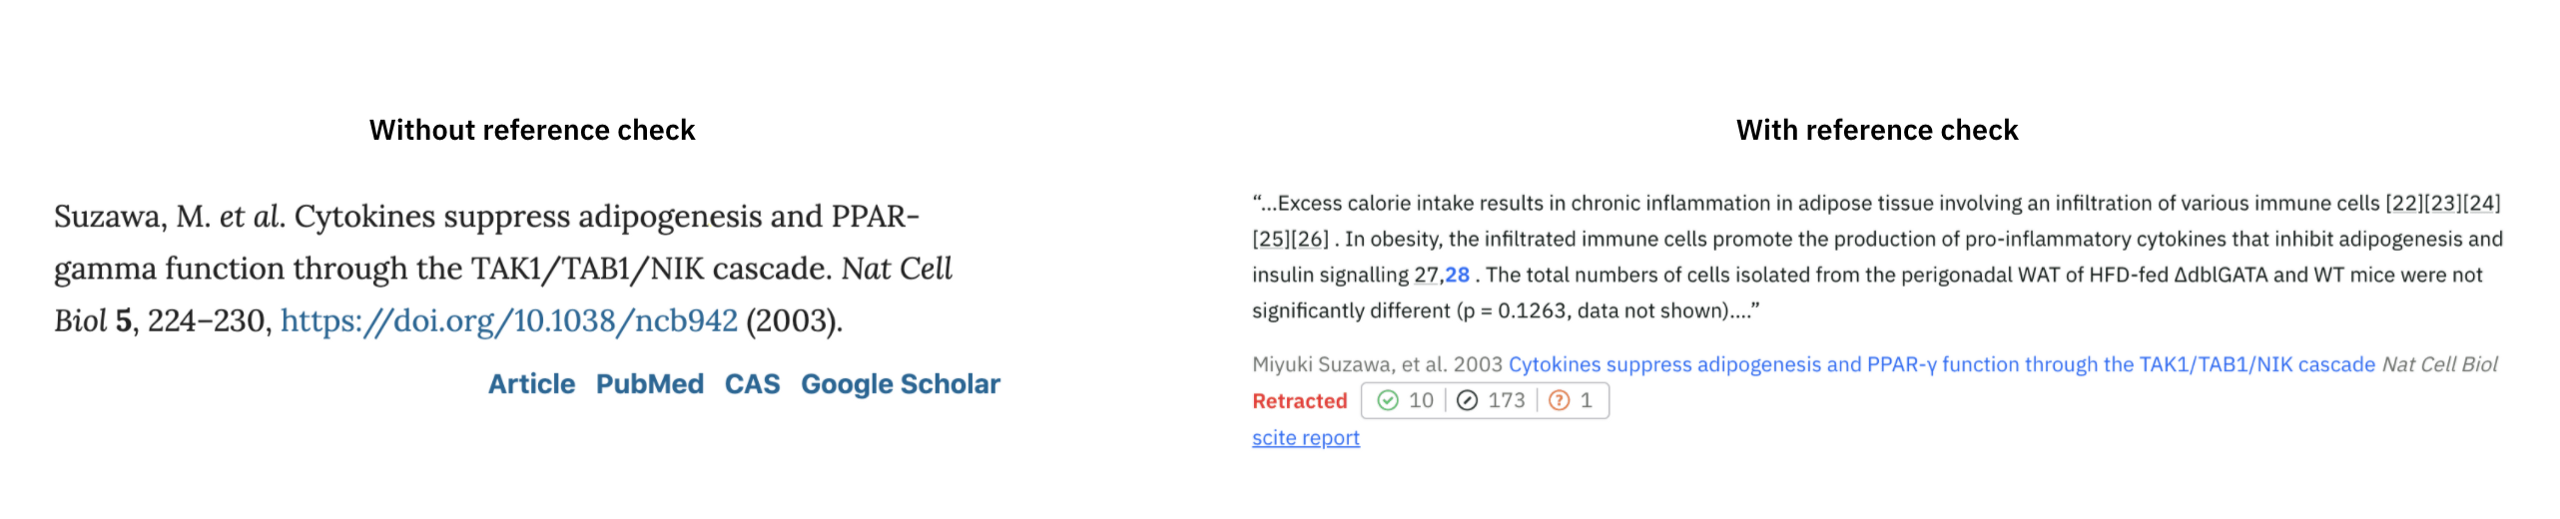This screenshot has width=2560, height=519.
Task: Click the red Retracted label
Action: [x=1299, y=401]
